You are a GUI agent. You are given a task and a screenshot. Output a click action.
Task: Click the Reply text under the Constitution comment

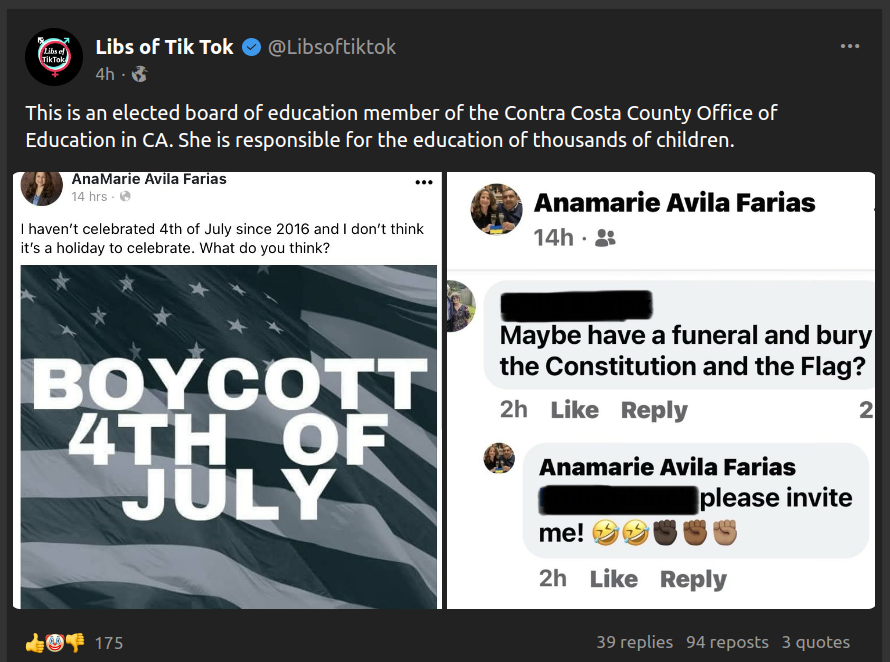click(654, 410)
